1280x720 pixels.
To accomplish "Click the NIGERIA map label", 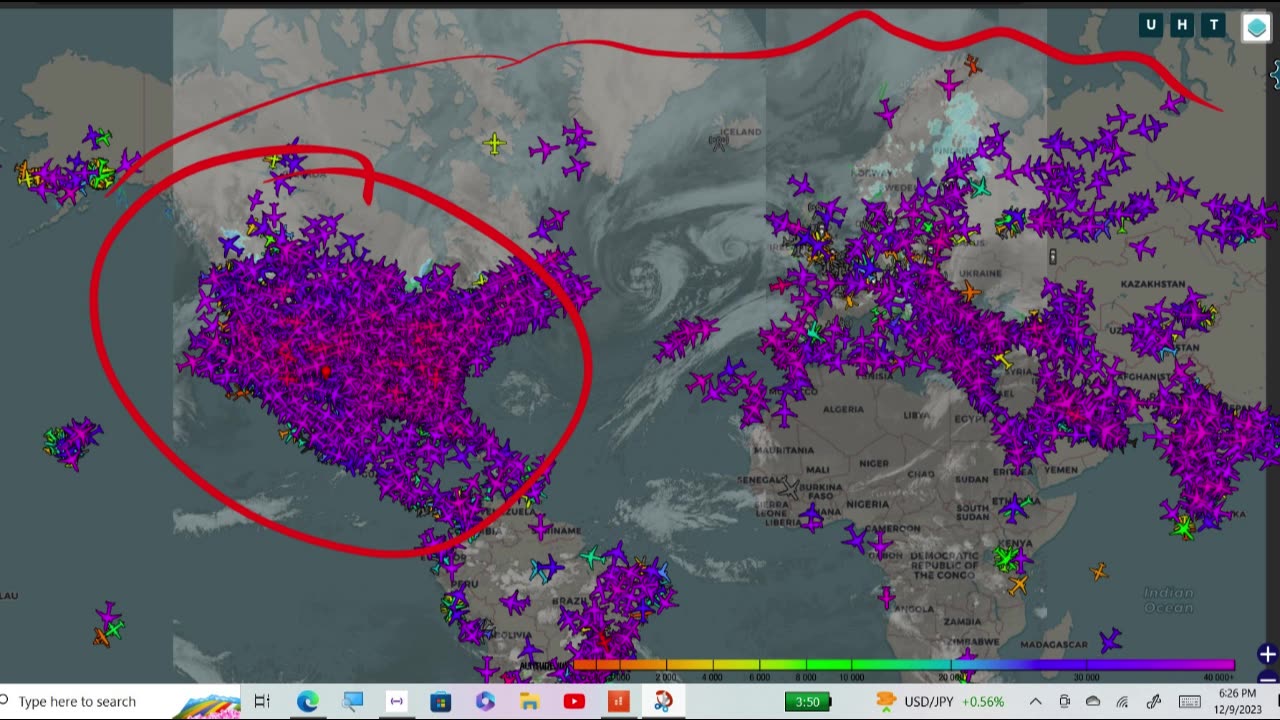I will 867,504.
